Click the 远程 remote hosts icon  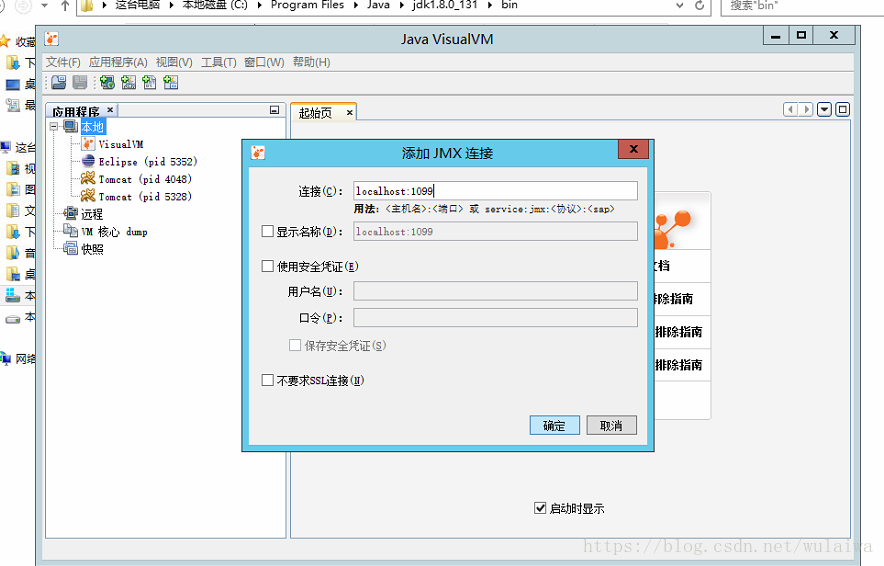pyautogui.click(x=70, y=214)
